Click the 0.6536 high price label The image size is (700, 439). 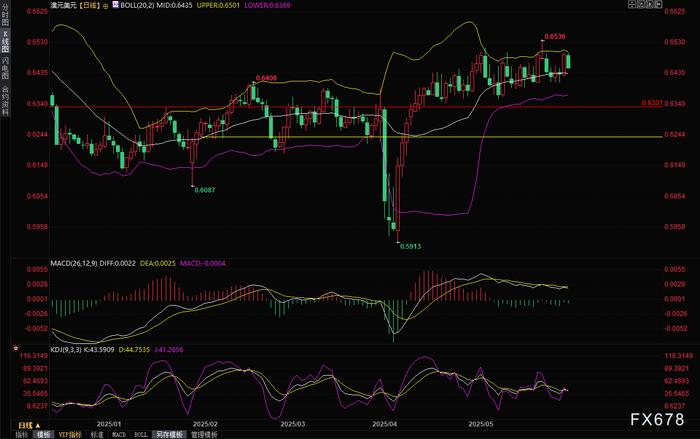555,37
